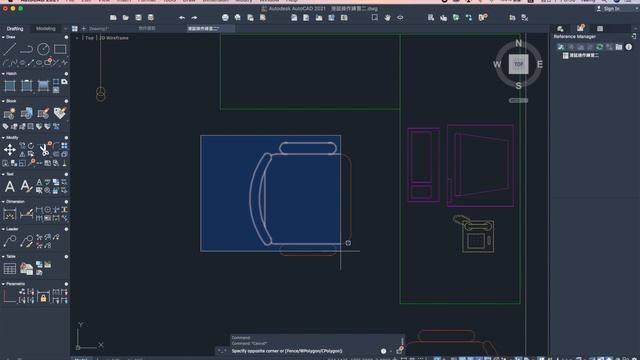Collapse the Hatch panel triangle
Image resolution: width=640 pixels, height=360 pixels.
click(3, 74)
